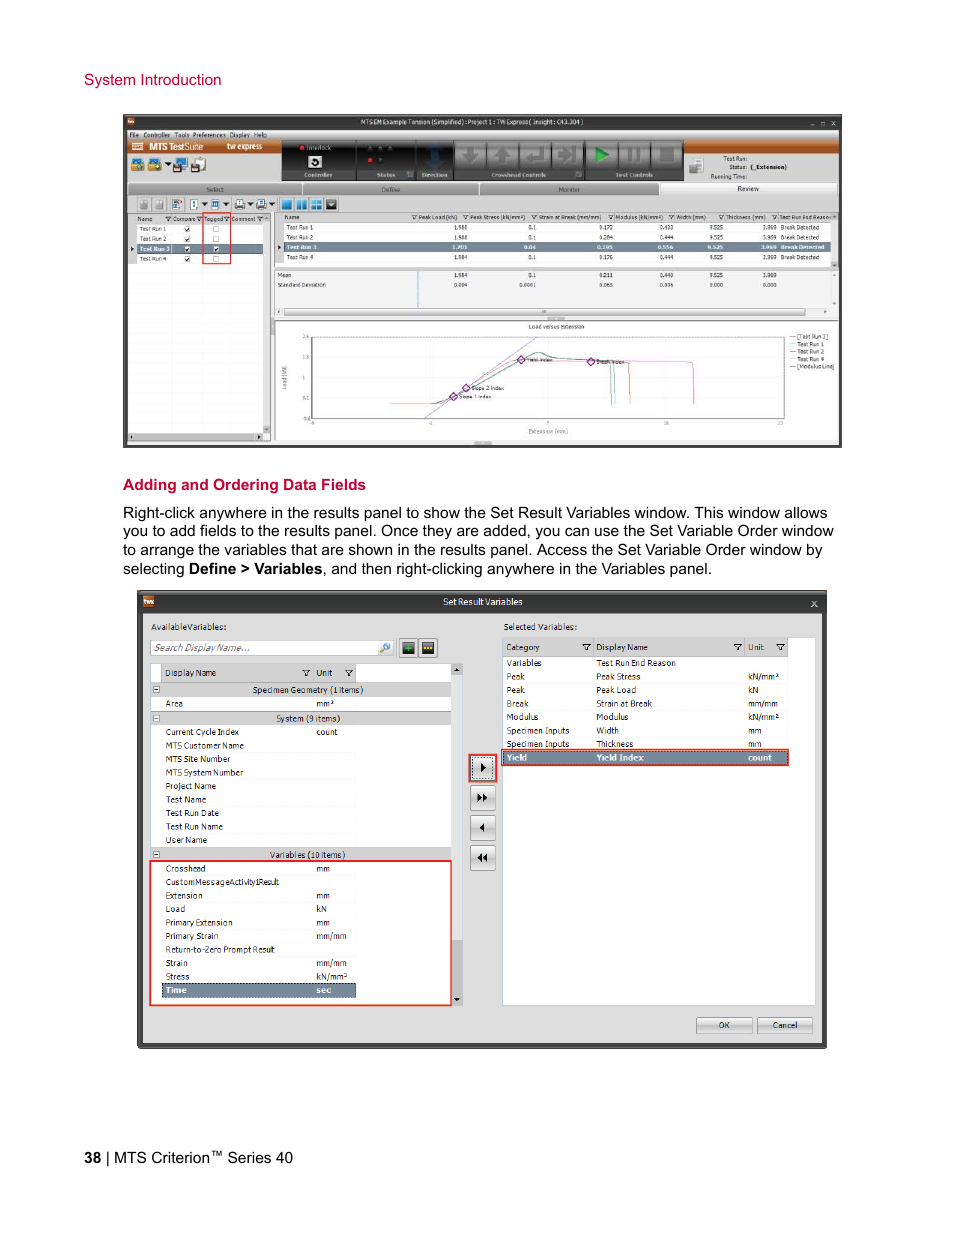Open the Preferences menu
The height and width of the screenshot is (1235, 954).
[x=209, y=135]
